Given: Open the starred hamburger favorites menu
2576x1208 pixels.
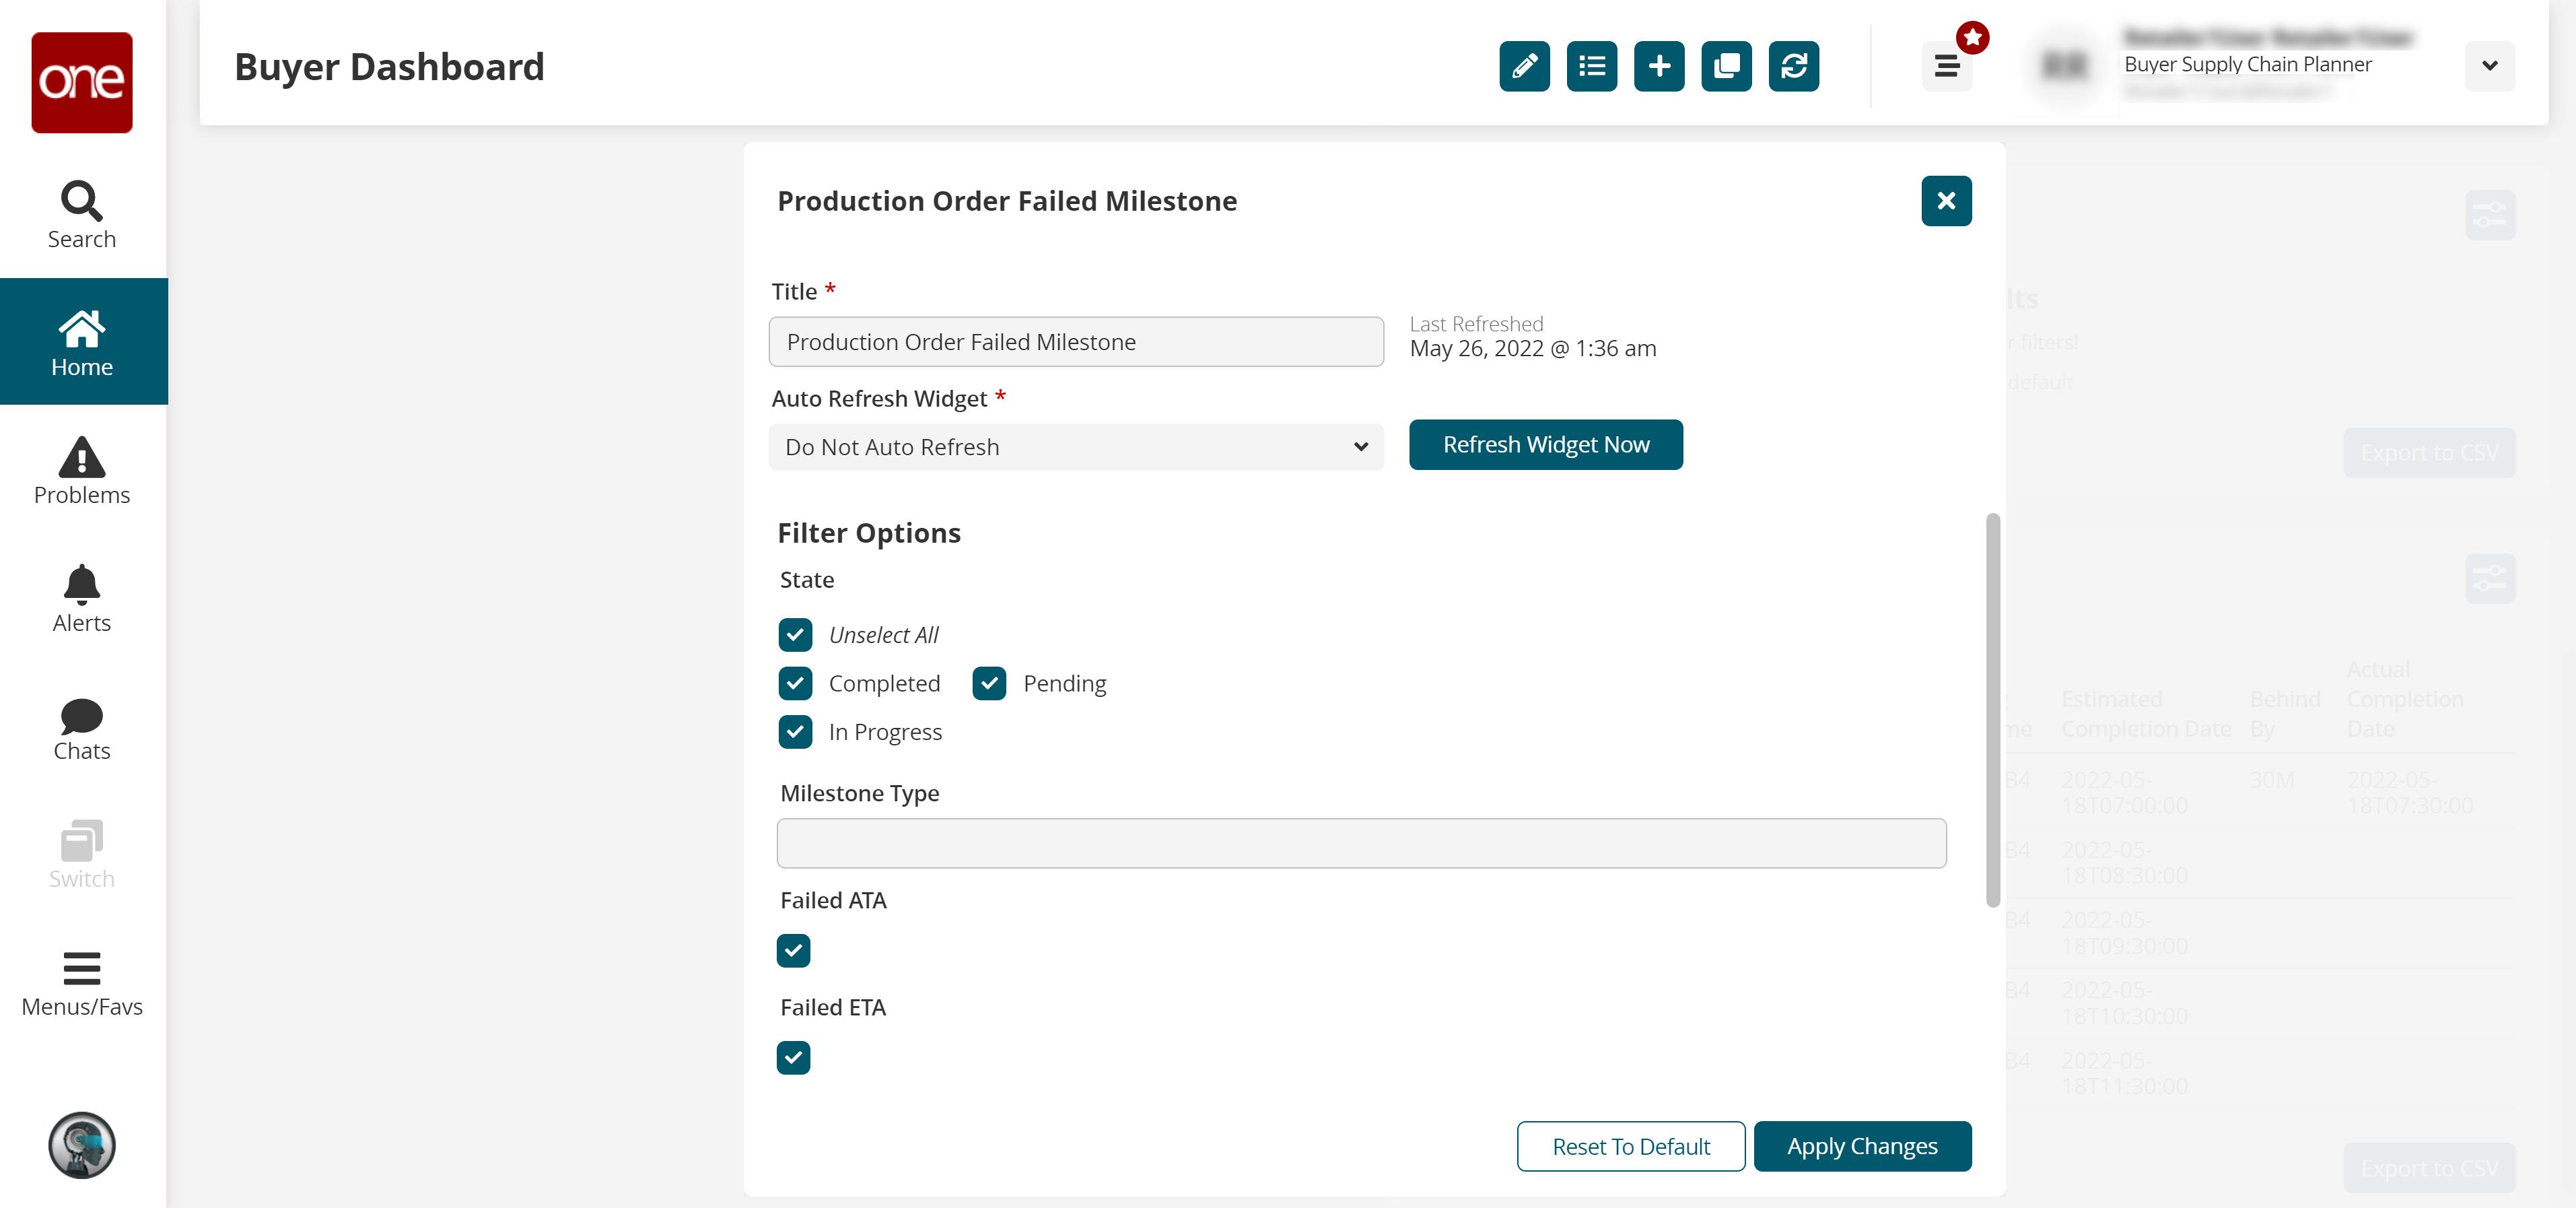Looking at the screenshot, I should coord(1946,66).
